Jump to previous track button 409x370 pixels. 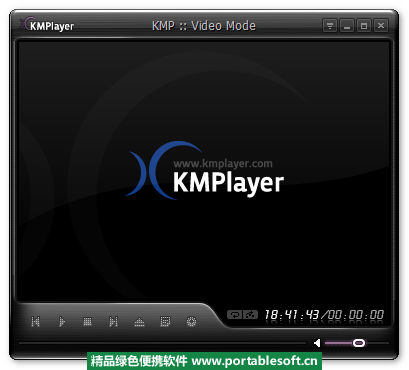point(35,322)
